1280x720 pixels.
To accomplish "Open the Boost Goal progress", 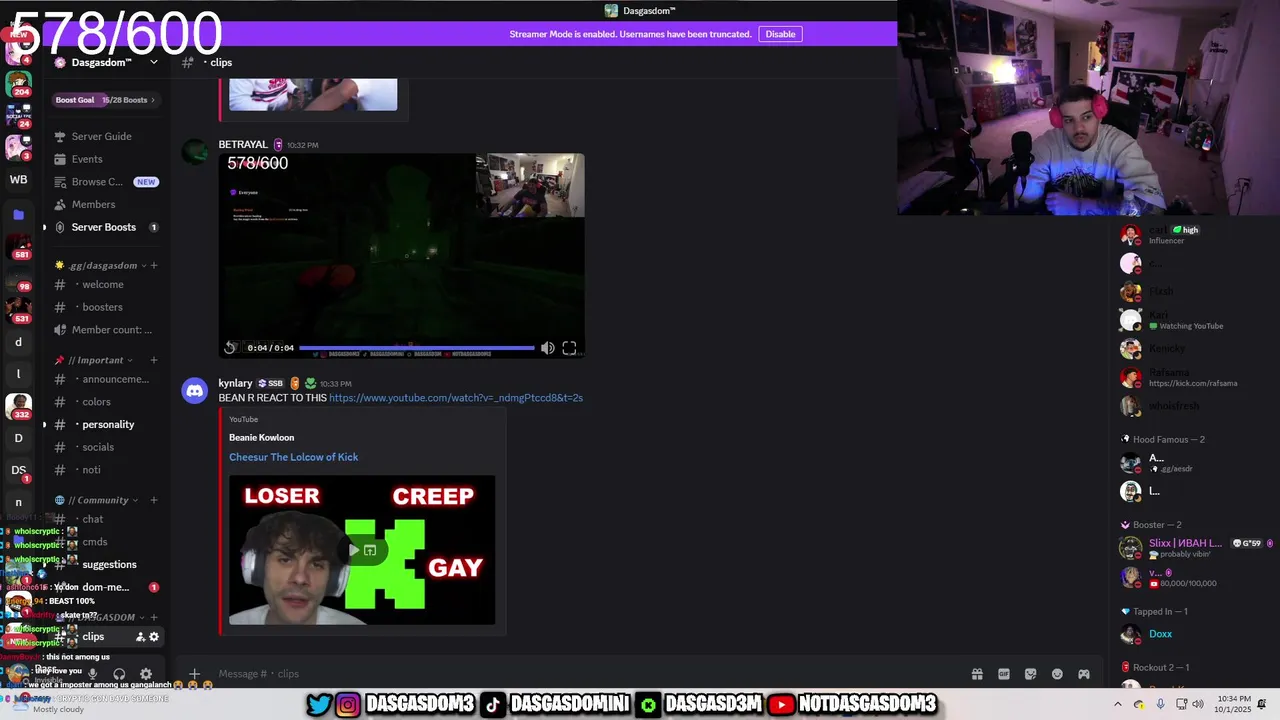I will click(x=105, y=100).
